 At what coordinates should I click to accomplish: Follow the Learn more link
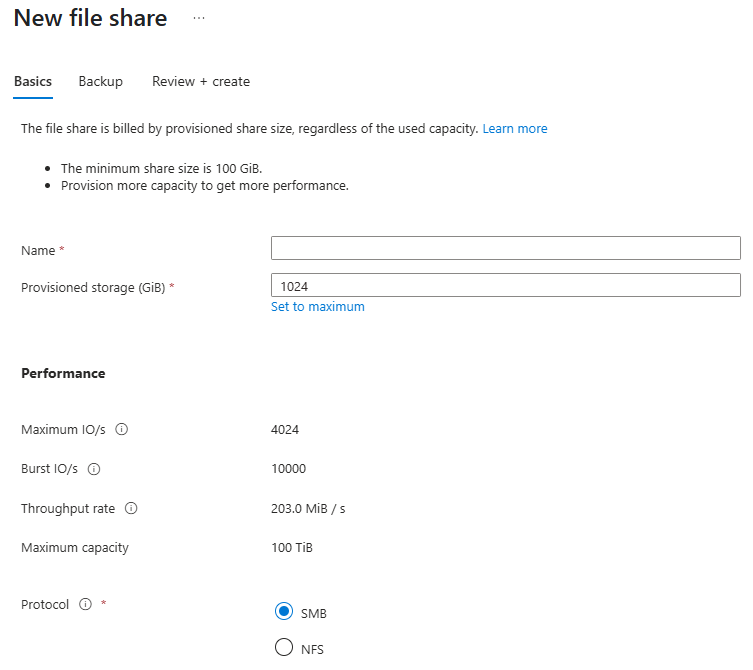[515, 129]
